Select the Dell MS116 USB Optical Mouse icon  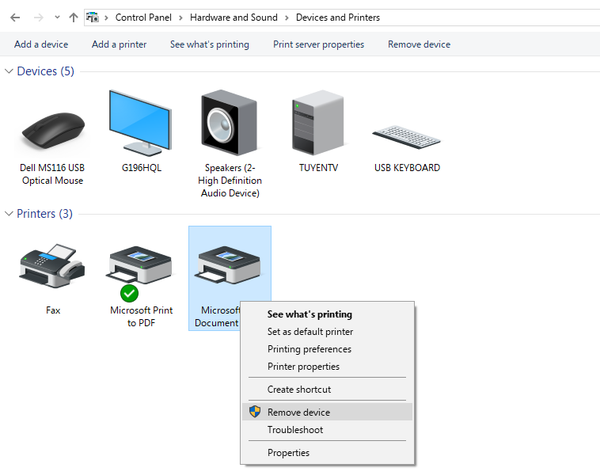tap(53, 130)
